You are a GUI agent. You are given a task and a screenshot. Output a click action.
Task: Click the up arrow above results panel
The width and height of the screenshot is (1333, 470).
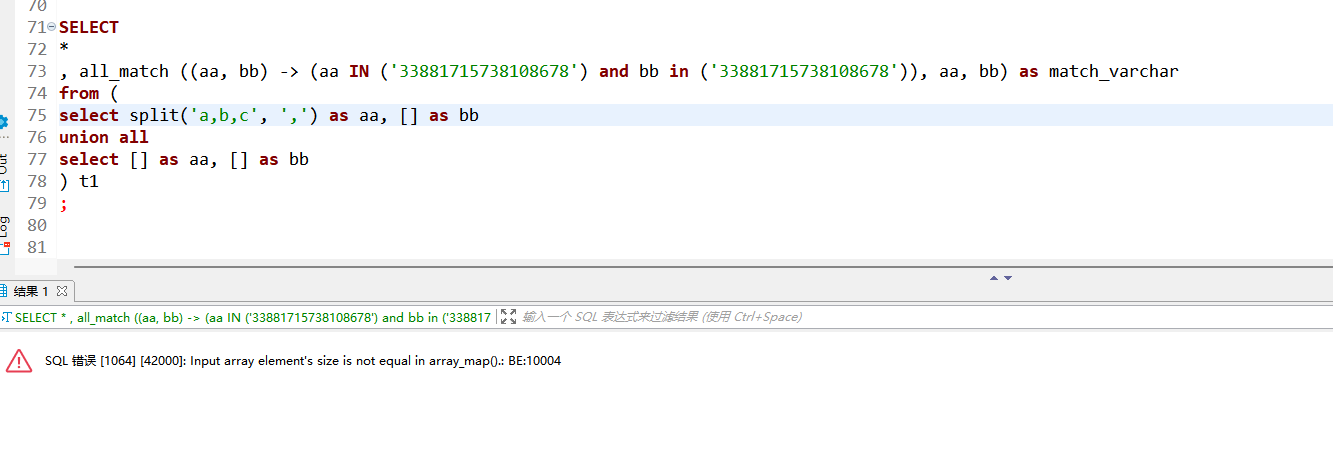point(994,278)
